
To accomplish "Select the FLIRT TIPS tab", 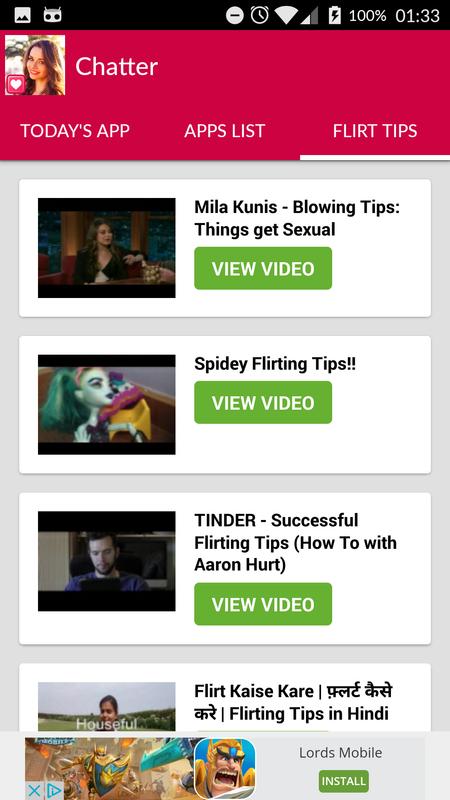I will [375, 131].
